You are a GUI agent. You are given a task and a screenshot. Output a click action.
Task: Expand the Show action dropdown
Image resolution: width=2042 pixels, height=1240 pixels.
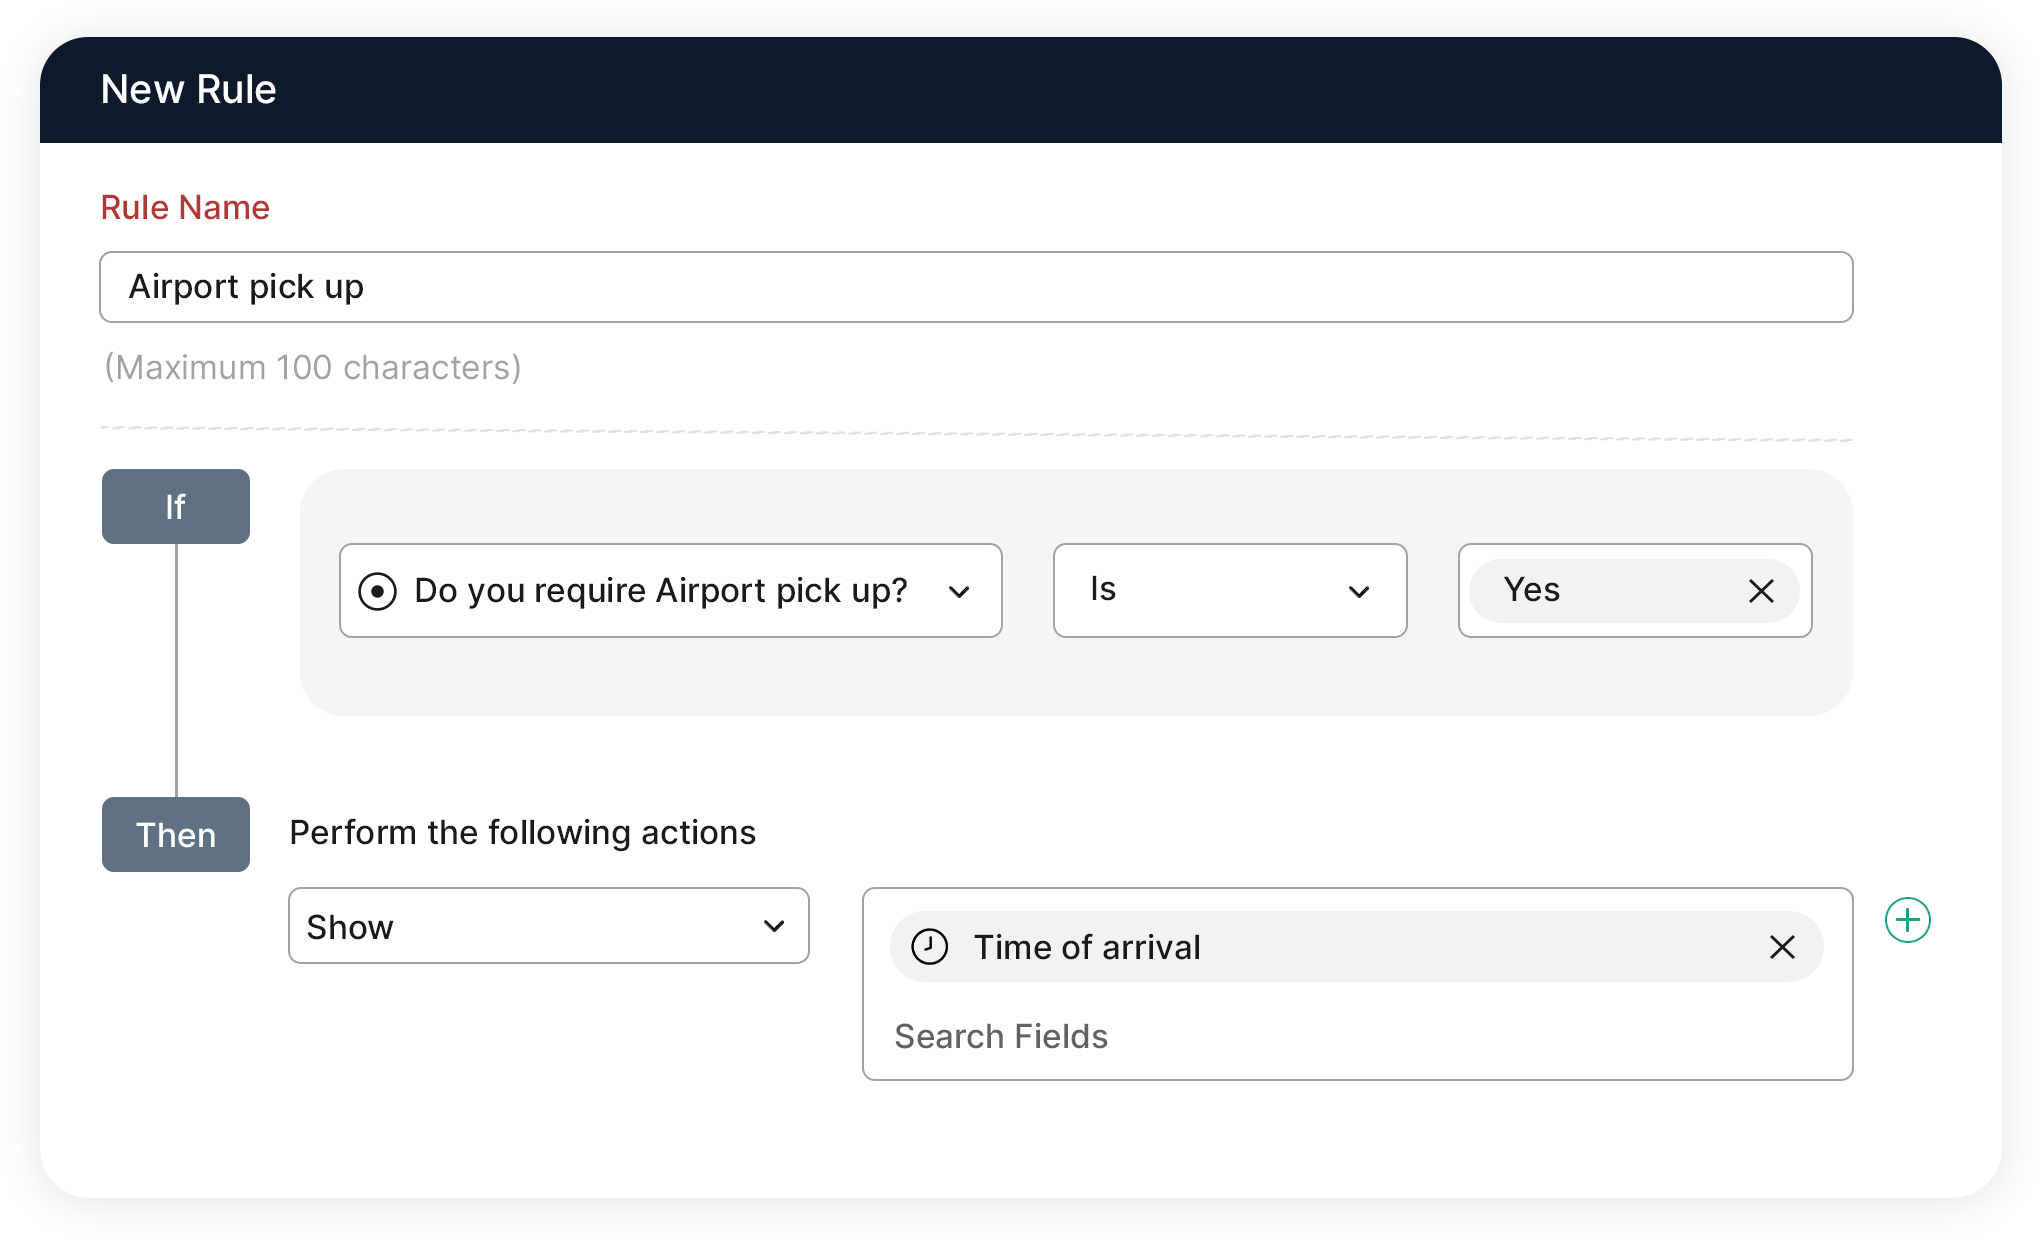coord(530,926)
